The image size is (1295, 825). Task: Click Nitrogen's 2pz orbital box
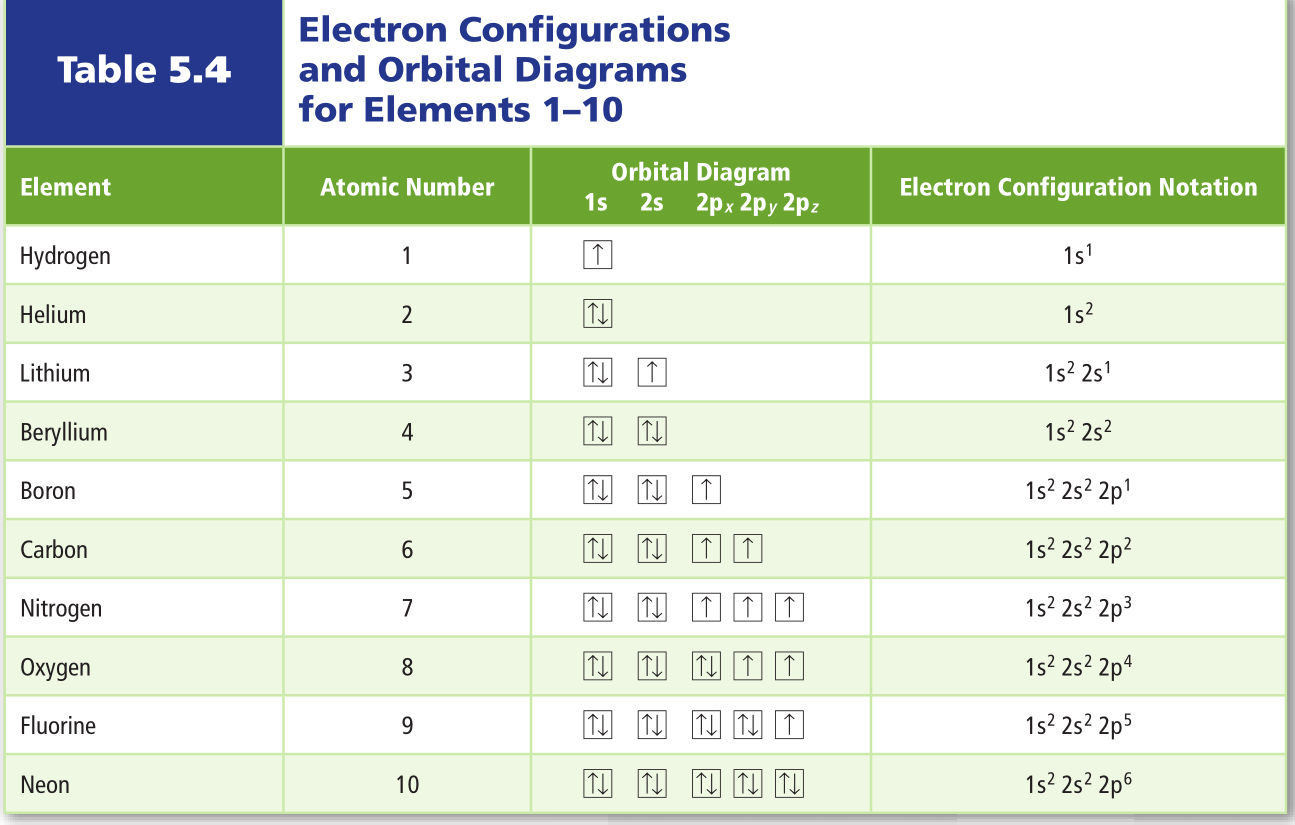(789, 608)
